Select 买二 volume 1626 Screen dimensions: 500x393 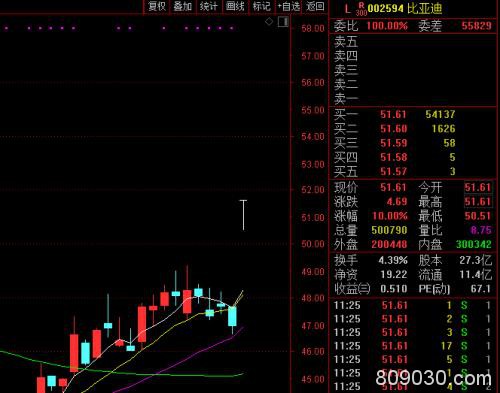click(443, 129)
